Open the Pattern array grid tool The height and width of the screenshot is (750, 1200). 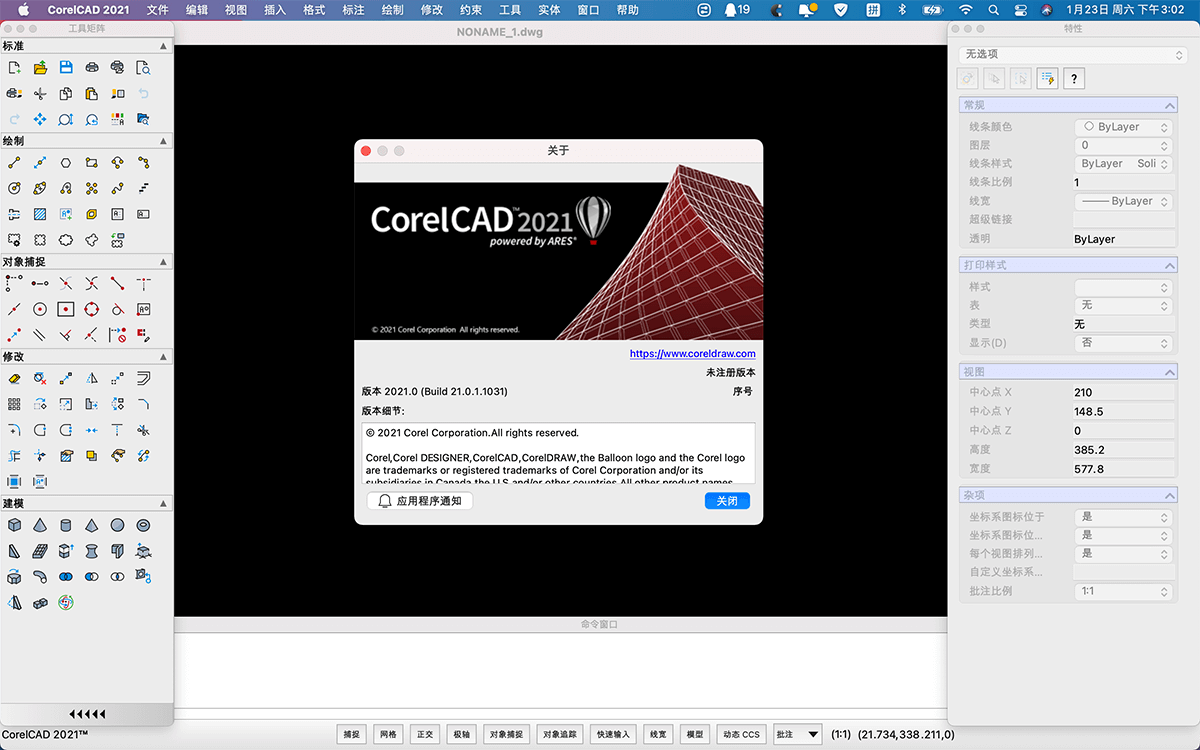point(14,404)
